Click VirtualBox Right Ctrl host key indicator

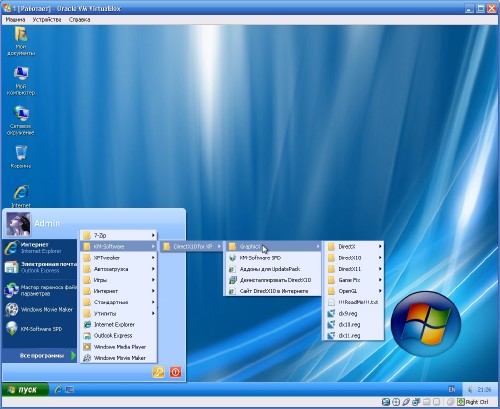pyautogui.click(x=473, y=402)
